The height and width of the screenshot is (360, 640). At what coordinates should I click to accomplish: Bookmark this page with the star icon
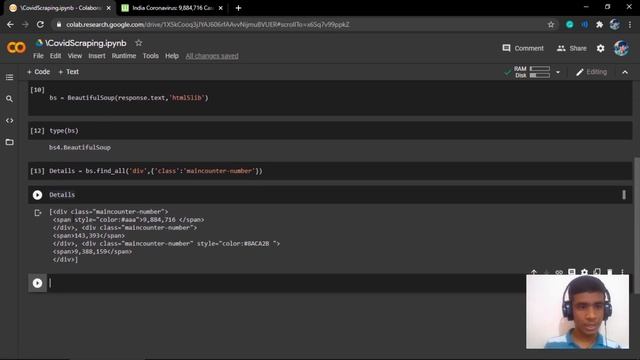[x=551, y=24]
